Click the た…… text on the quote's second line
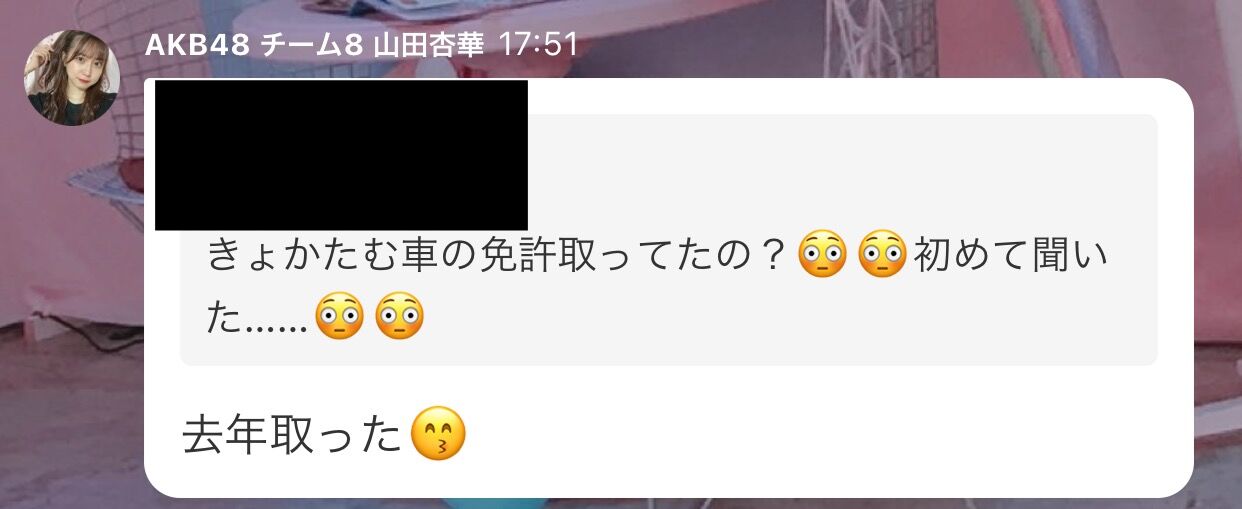The width and height of the screenshot is (1242, 509). pyautogui.click(x=257, y=317)
